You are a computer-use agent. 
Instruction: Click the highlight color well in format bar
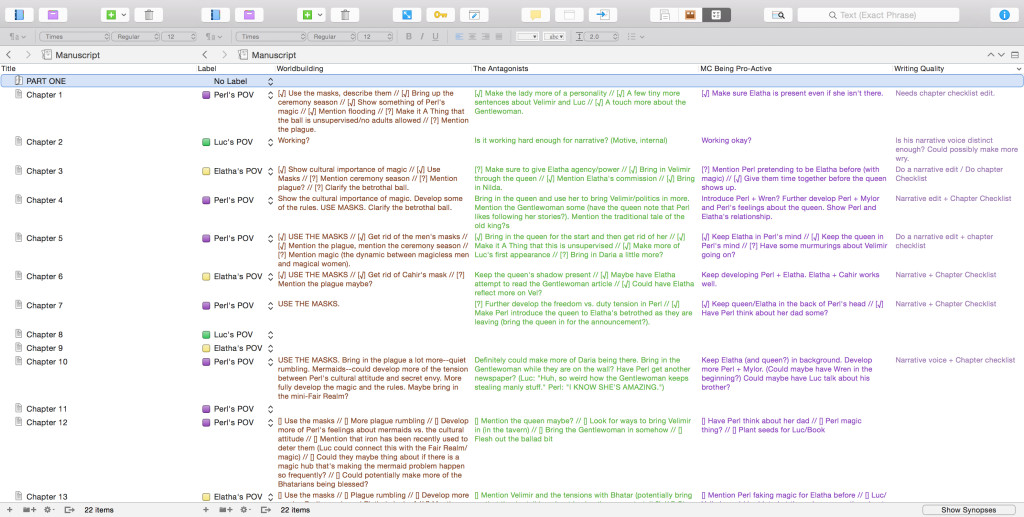click(x=527, y=37)
